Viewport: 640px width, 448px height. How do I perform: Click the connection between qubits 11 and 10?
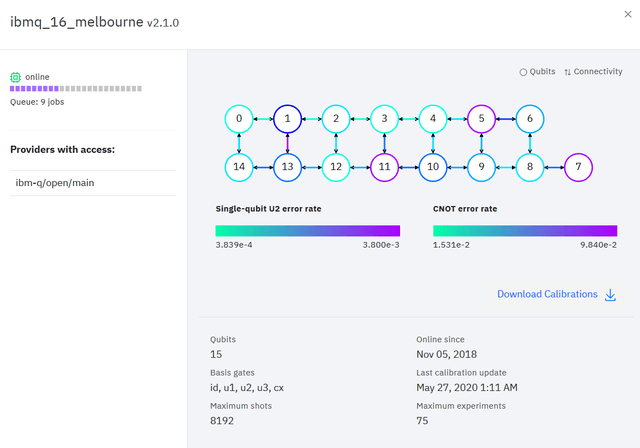click(x=409, y=167)
